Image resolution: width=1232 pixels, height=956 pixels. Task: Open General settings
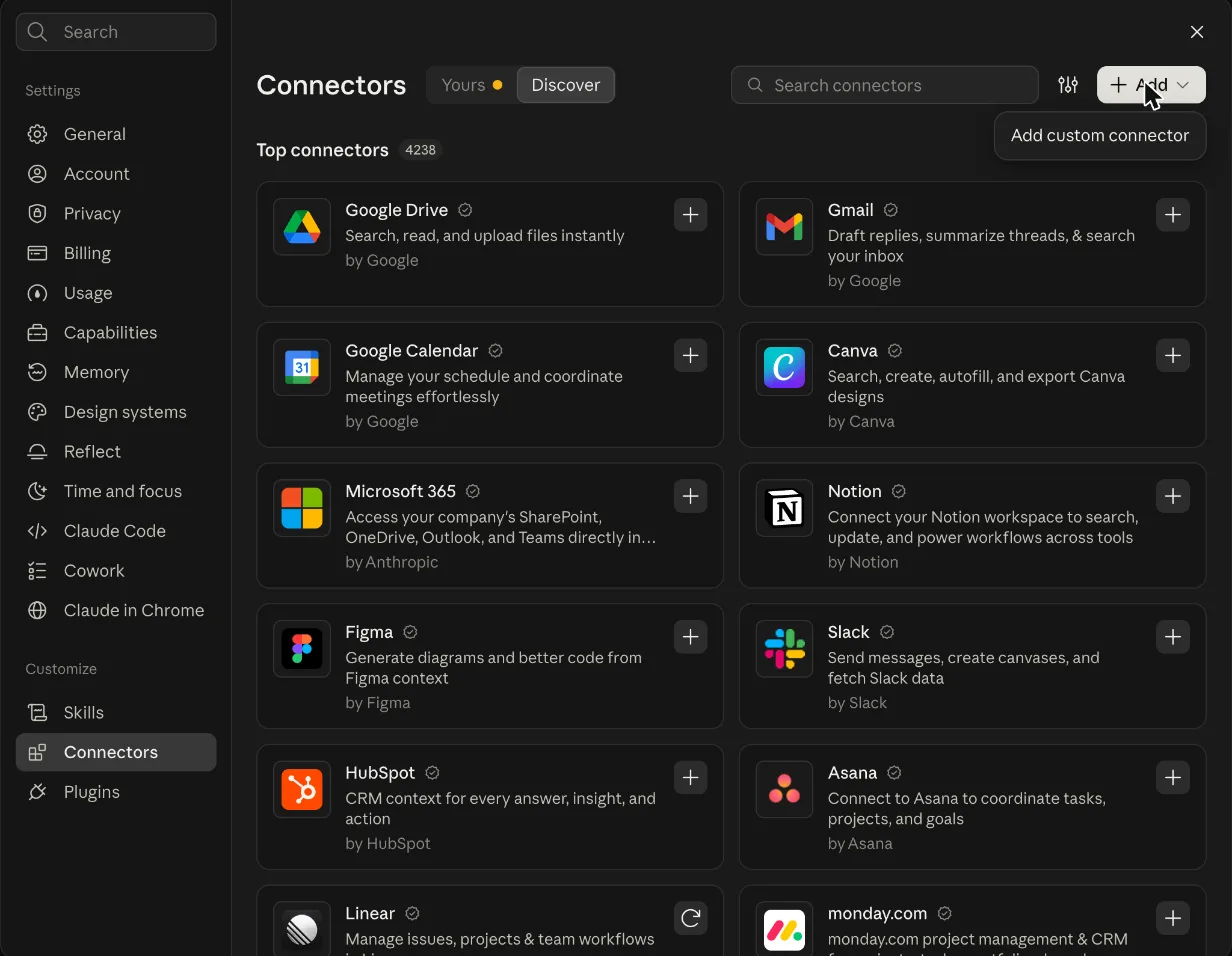click(116, 134)
